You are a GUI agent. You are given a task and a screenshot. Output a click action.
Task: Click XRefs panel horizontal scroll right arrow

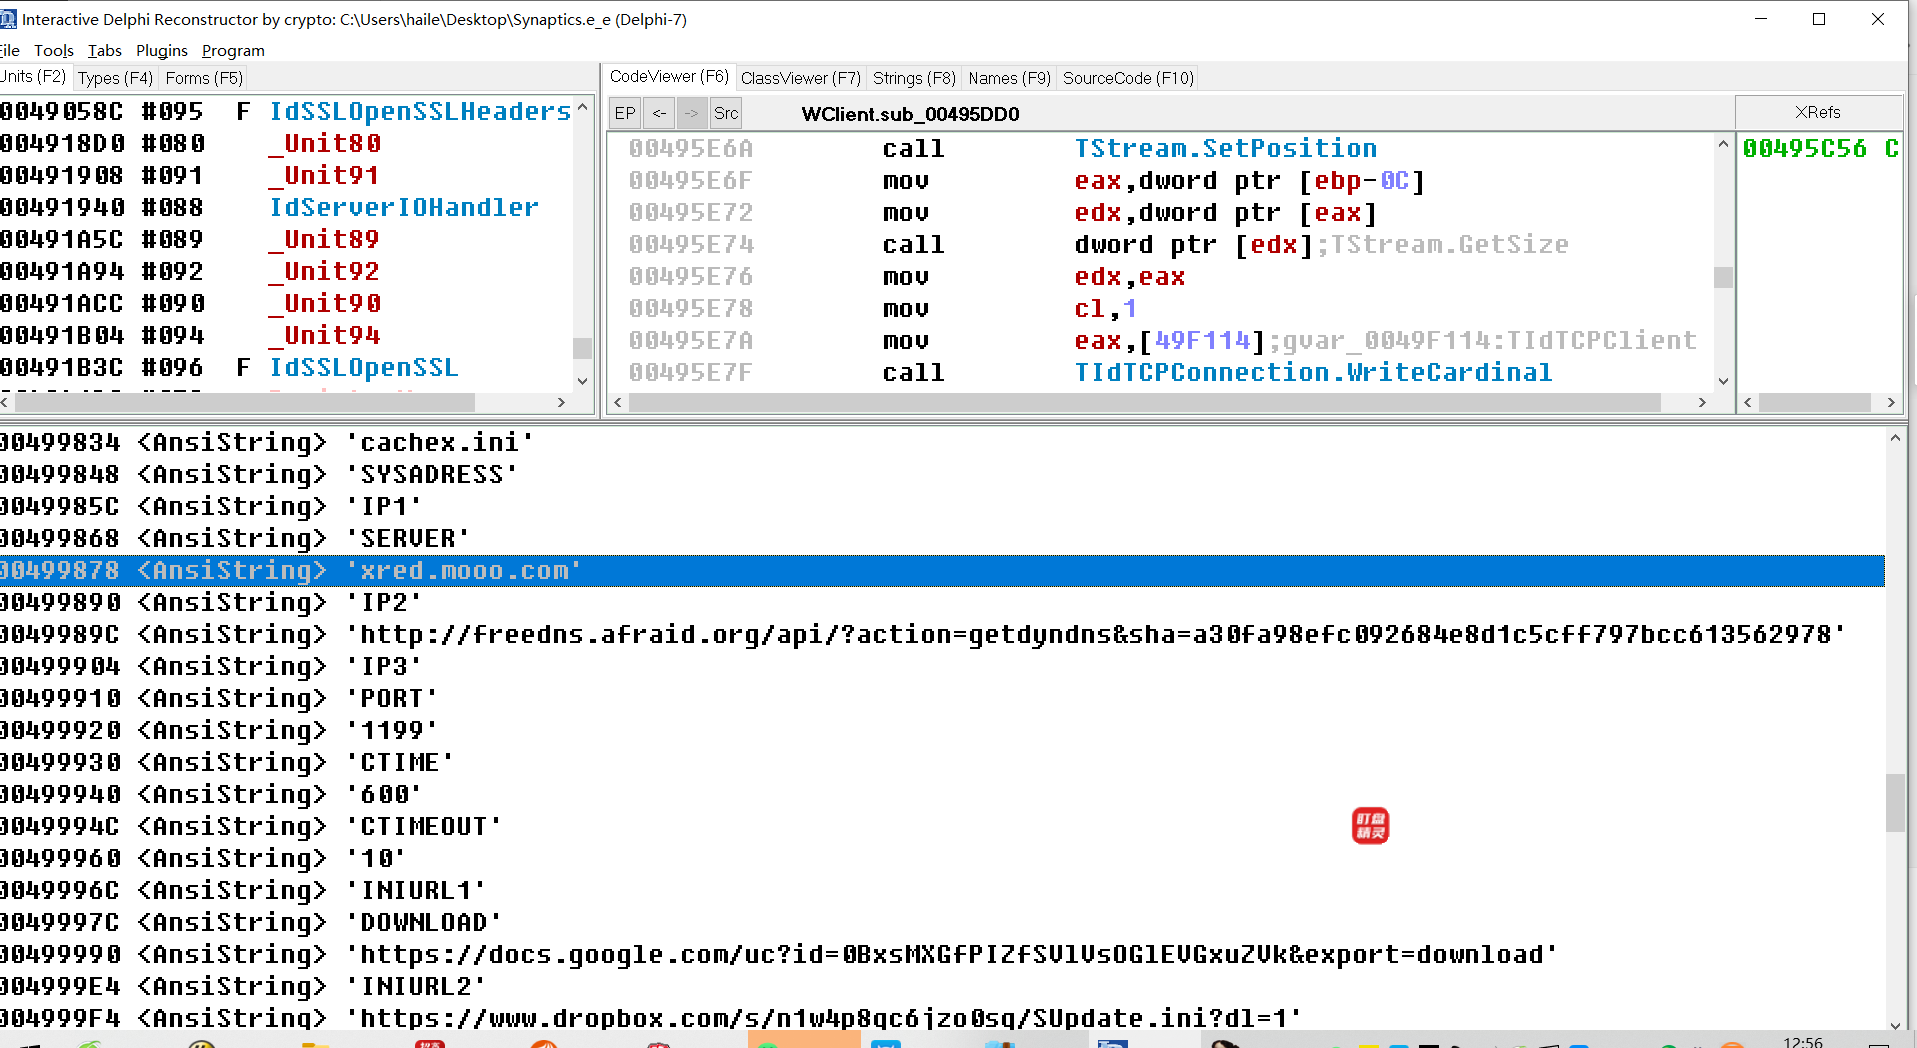click(1890, 402)
